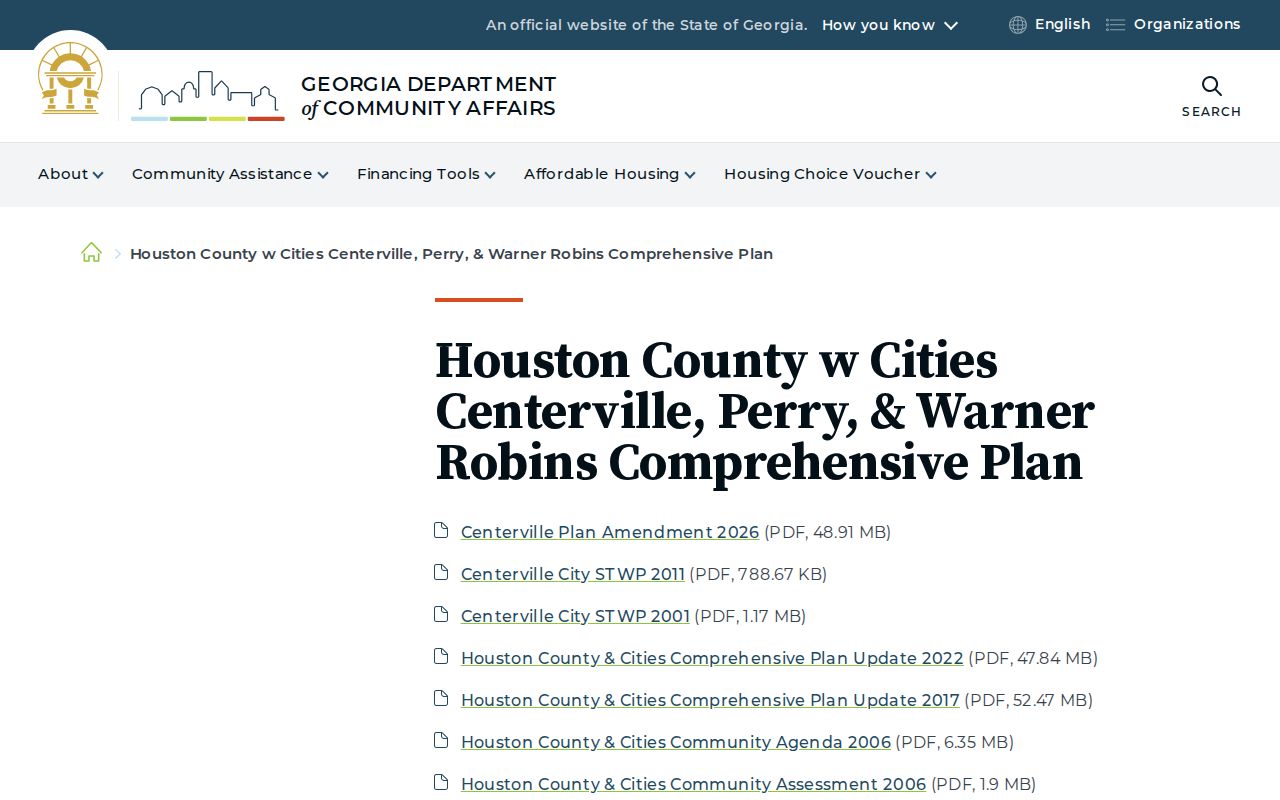Click the official website of Georgia notice
Screen dimensions: 1280x800
pyautogui.click(x=646, y=25)
